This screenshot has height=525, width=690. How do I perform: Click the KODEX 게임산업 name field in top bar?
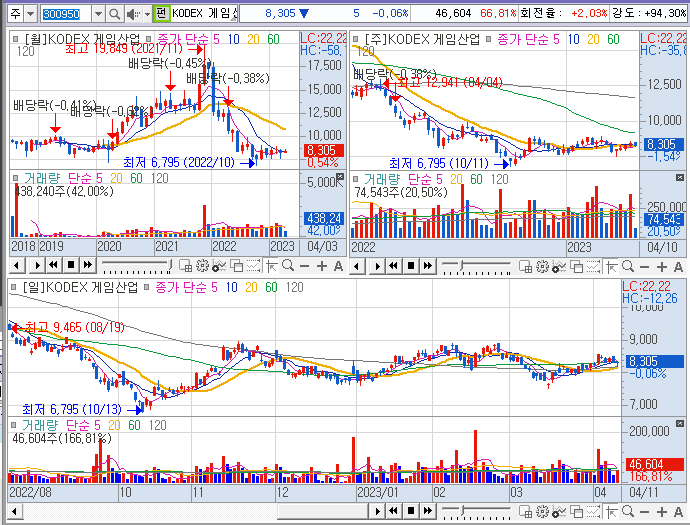tap(204, 14)
